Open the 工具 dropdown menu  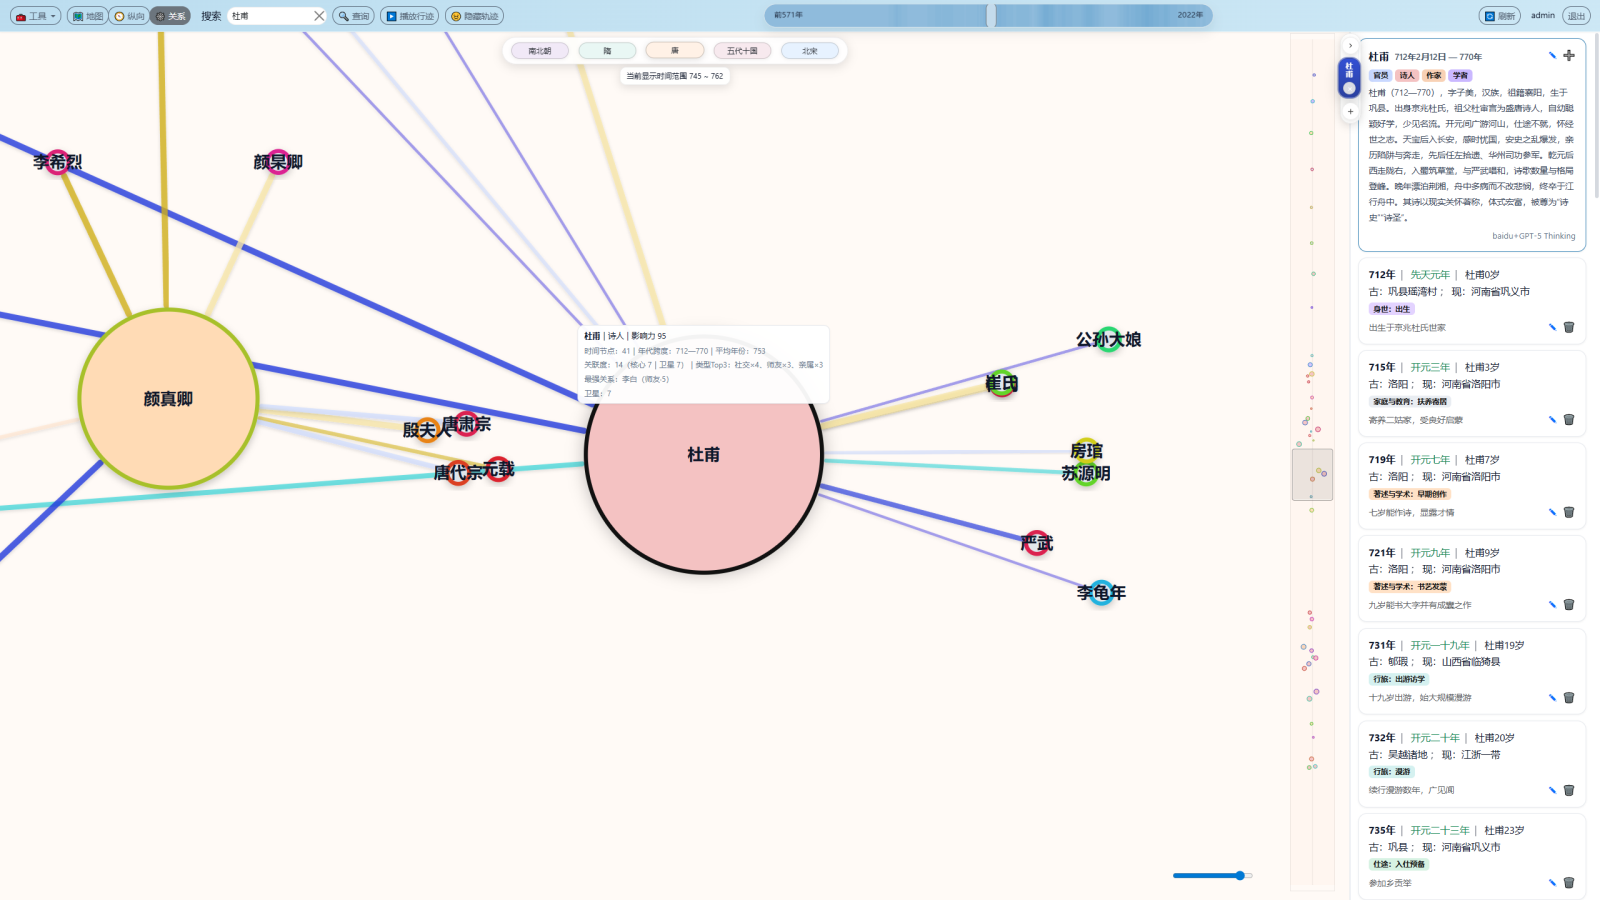coord(36,16)
